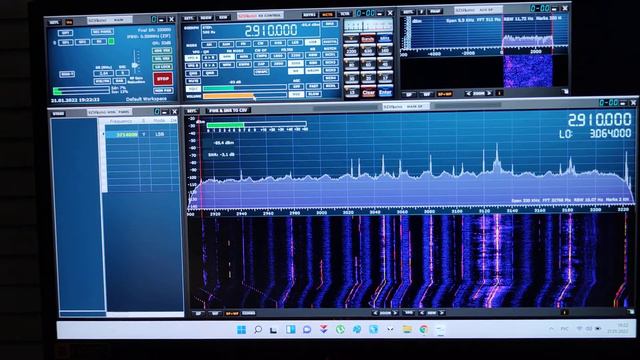Select DIGITAL demodulation mode
The image size is (640, 360).
pyautogui.click(x=330, y=43)
